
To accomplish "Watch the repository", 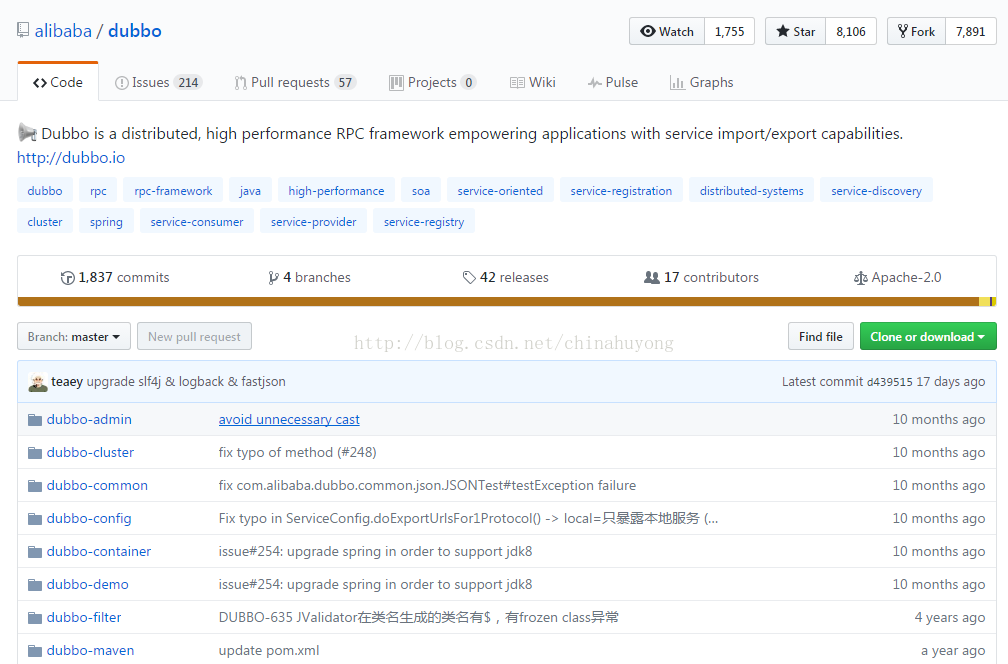I will pyautogui.click(x=667, y=31).
